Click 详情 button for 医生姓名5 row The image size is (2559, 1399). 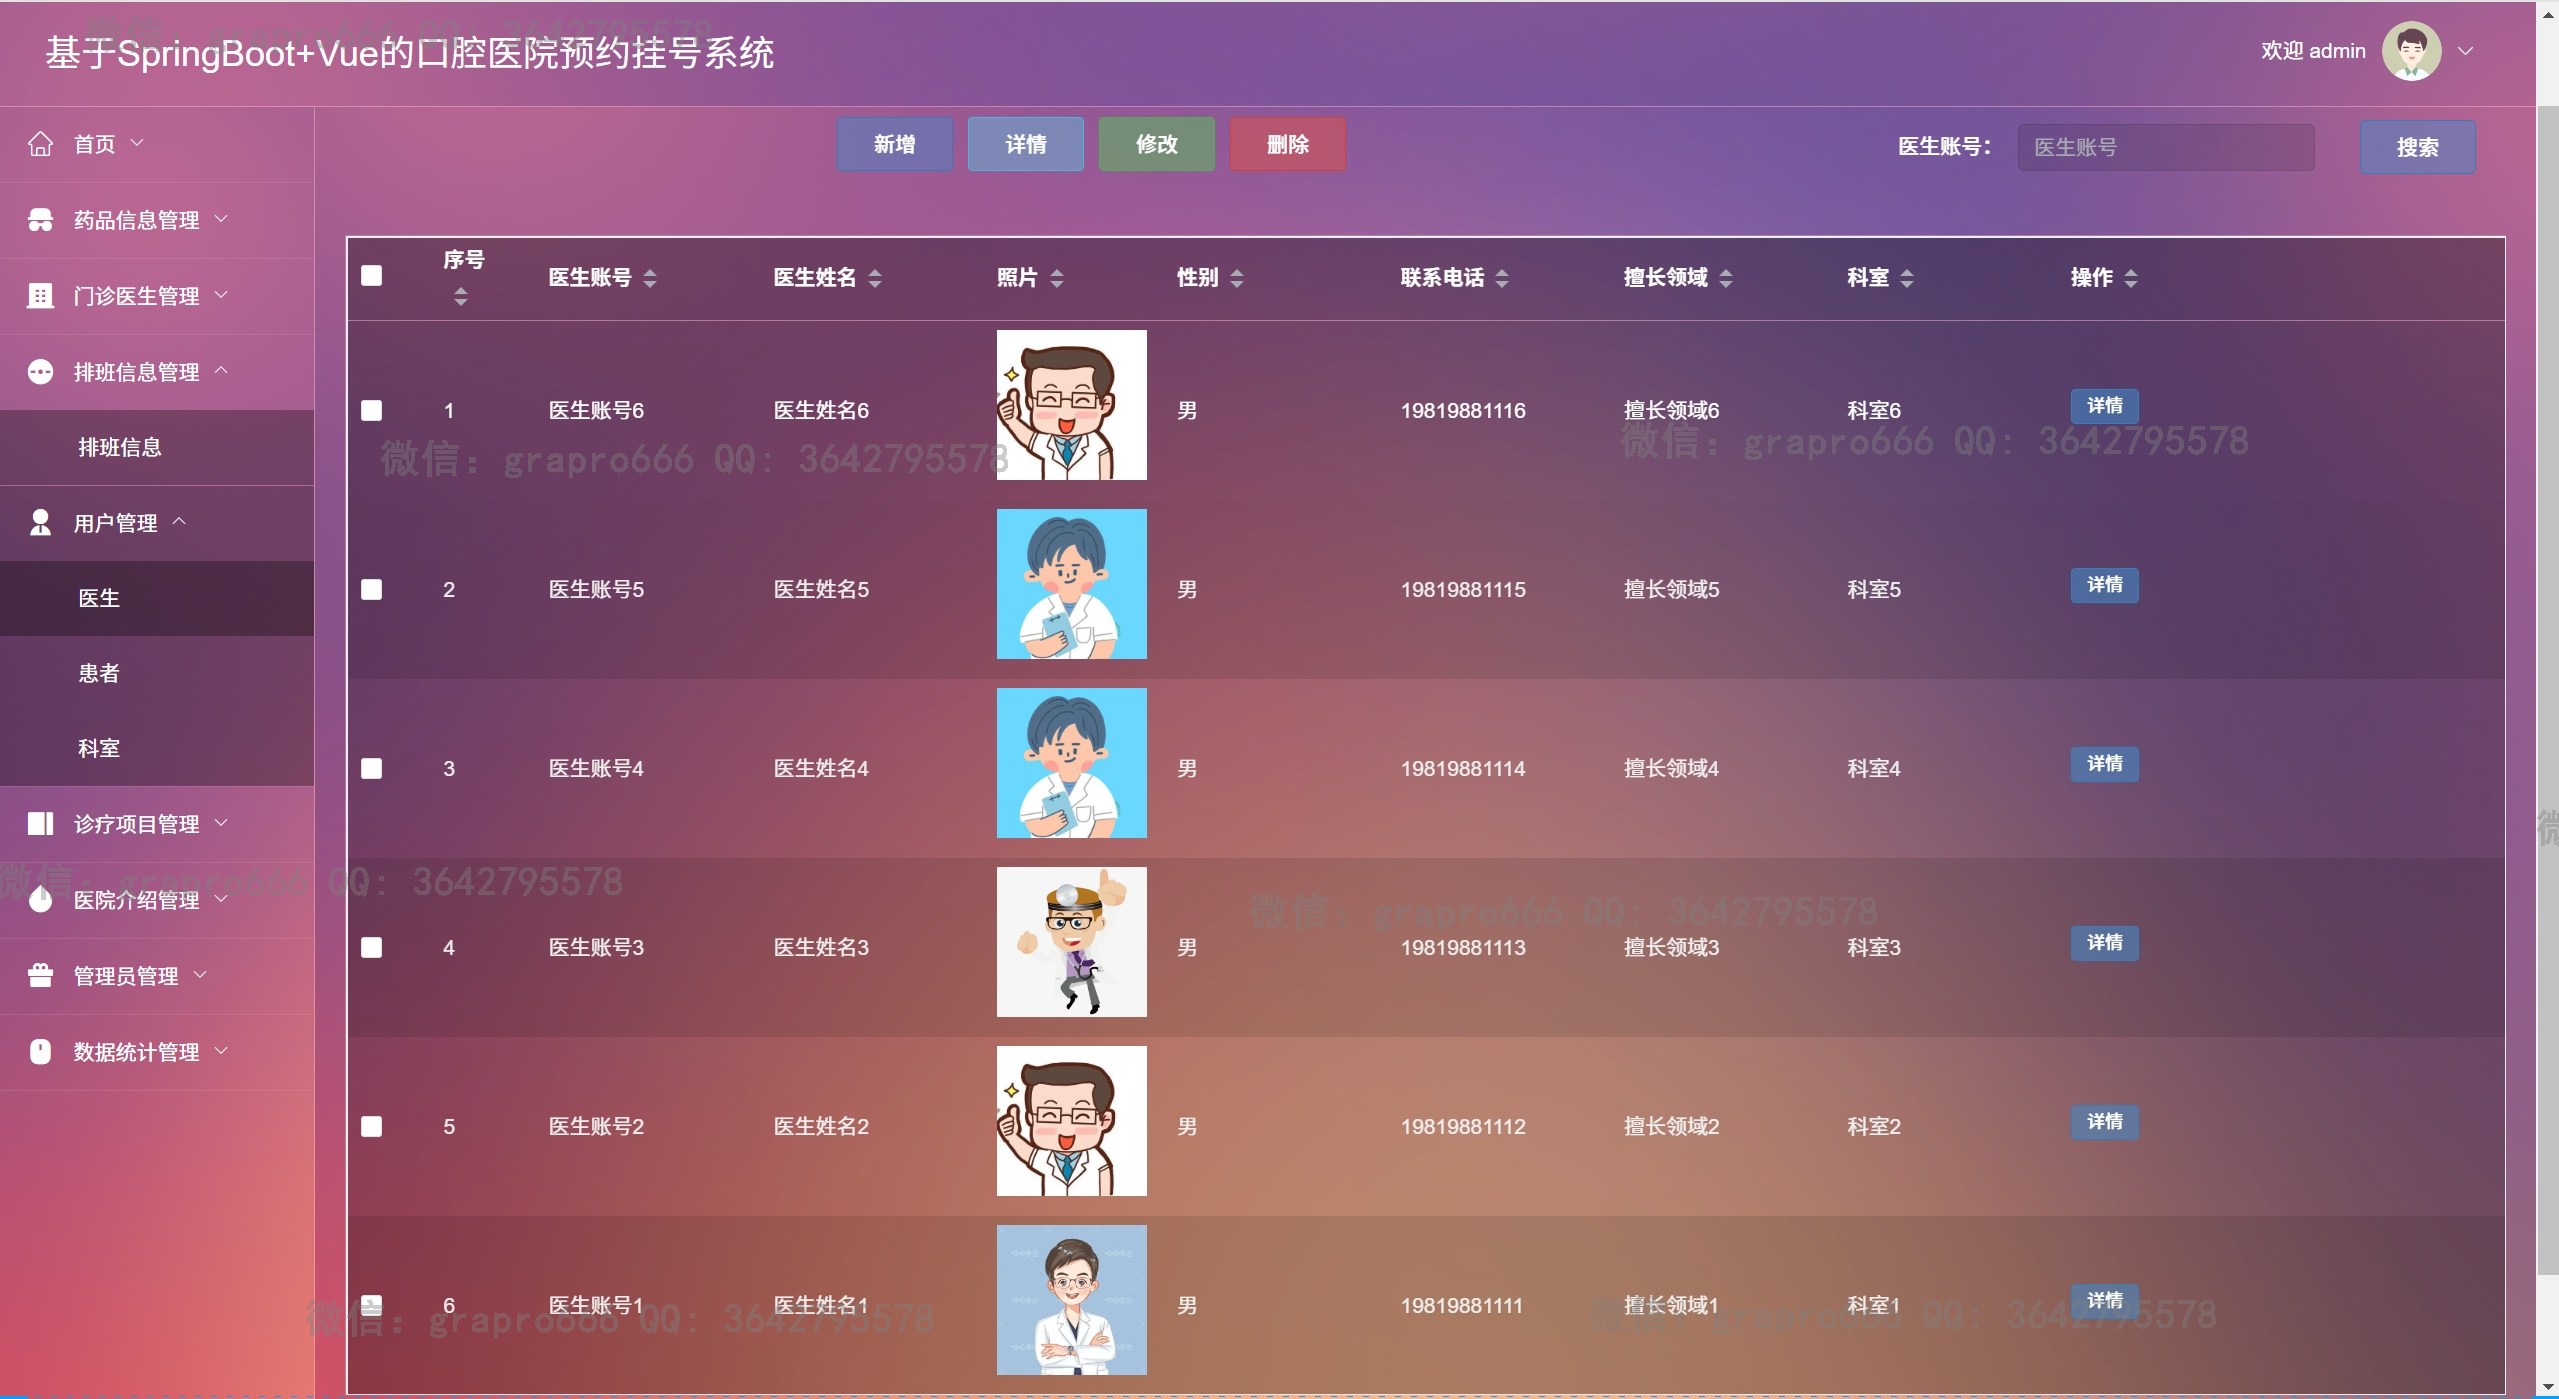2104,585
